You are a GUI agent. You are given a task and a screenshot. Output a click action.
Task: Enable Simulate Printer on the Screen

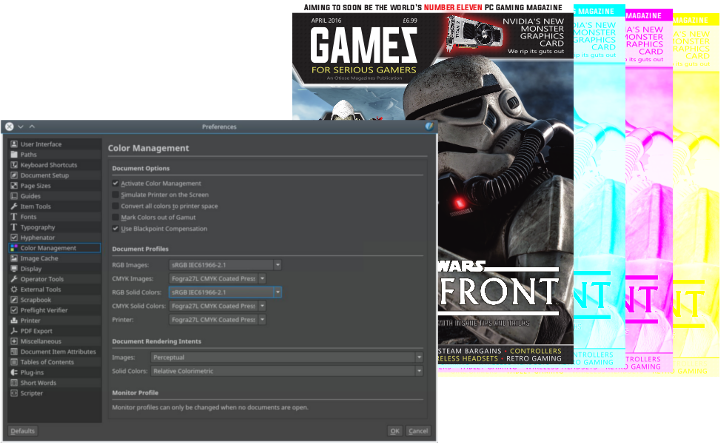(116, 194)
